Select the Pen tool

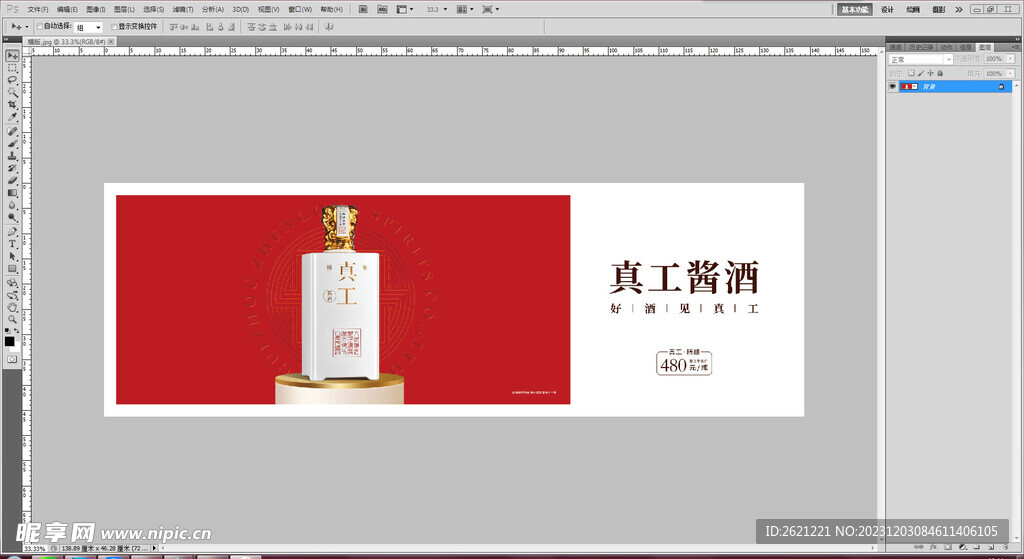coord(12,232)
